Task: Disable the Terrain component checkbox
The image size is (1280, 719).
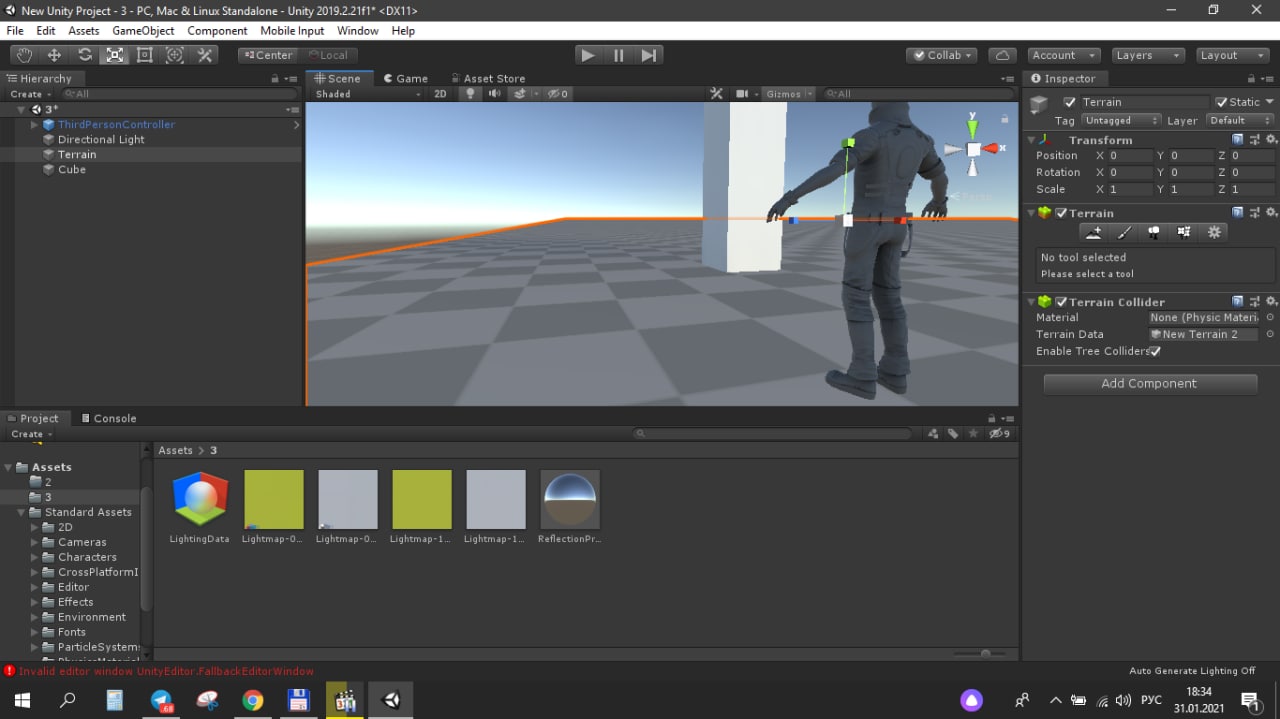Action: (x=1061, y=213)
